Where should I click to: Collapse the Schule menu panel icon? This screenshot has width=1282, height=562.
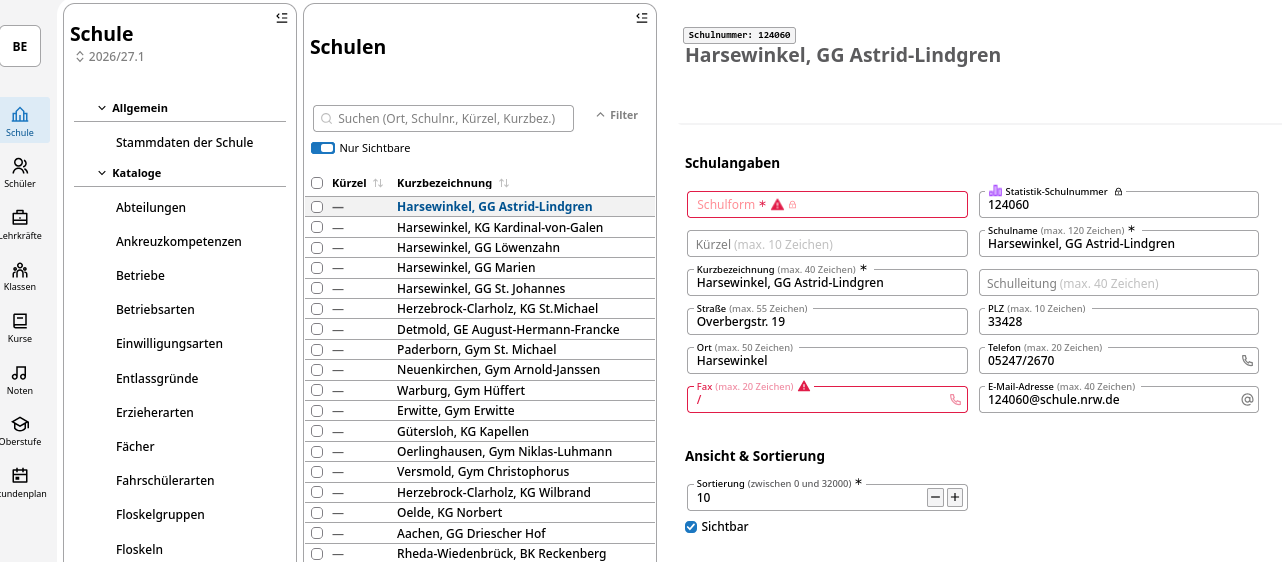pos(281,17)
